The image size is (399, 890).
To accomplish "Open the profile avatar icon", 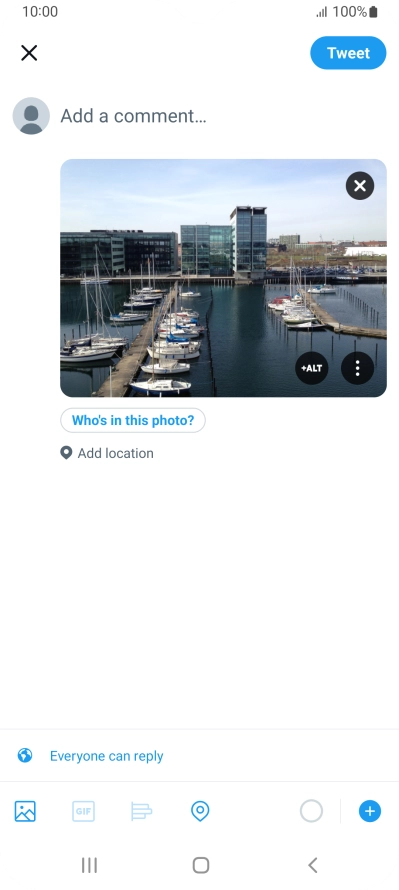I will (x=31, y=116).
